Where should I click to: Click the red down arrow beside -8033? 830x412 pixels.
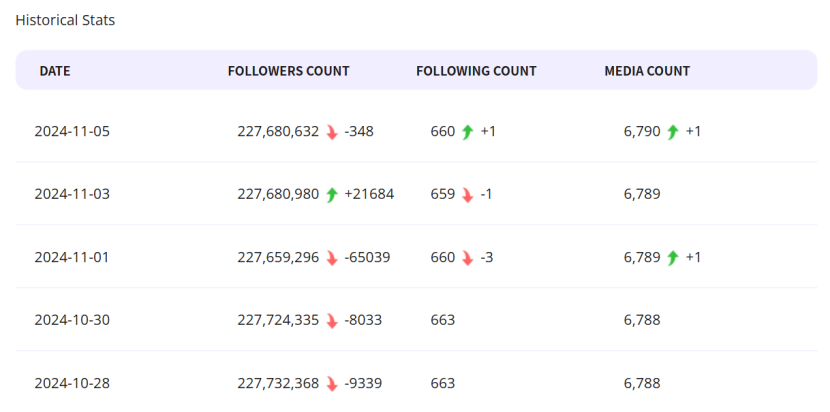click(332, 321)
